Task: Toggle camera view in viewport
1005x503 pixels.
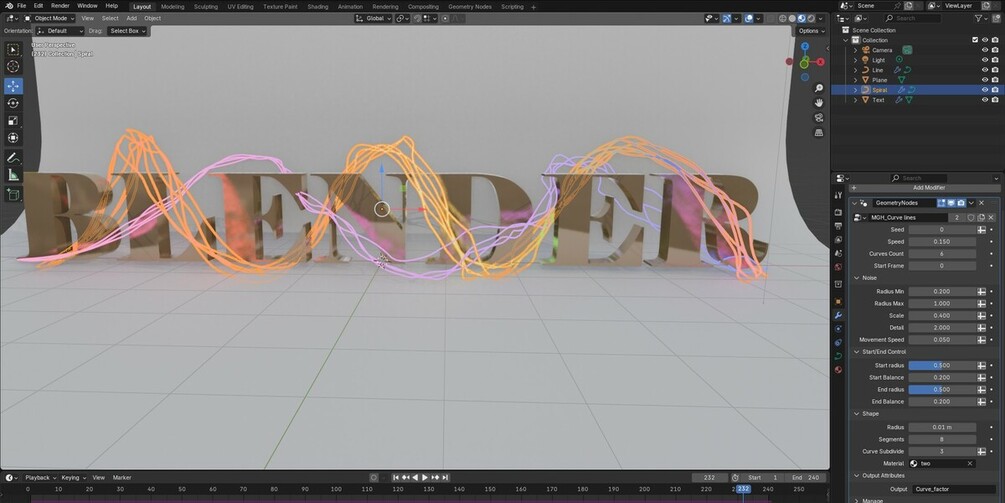Action: (x=818, y=117)
